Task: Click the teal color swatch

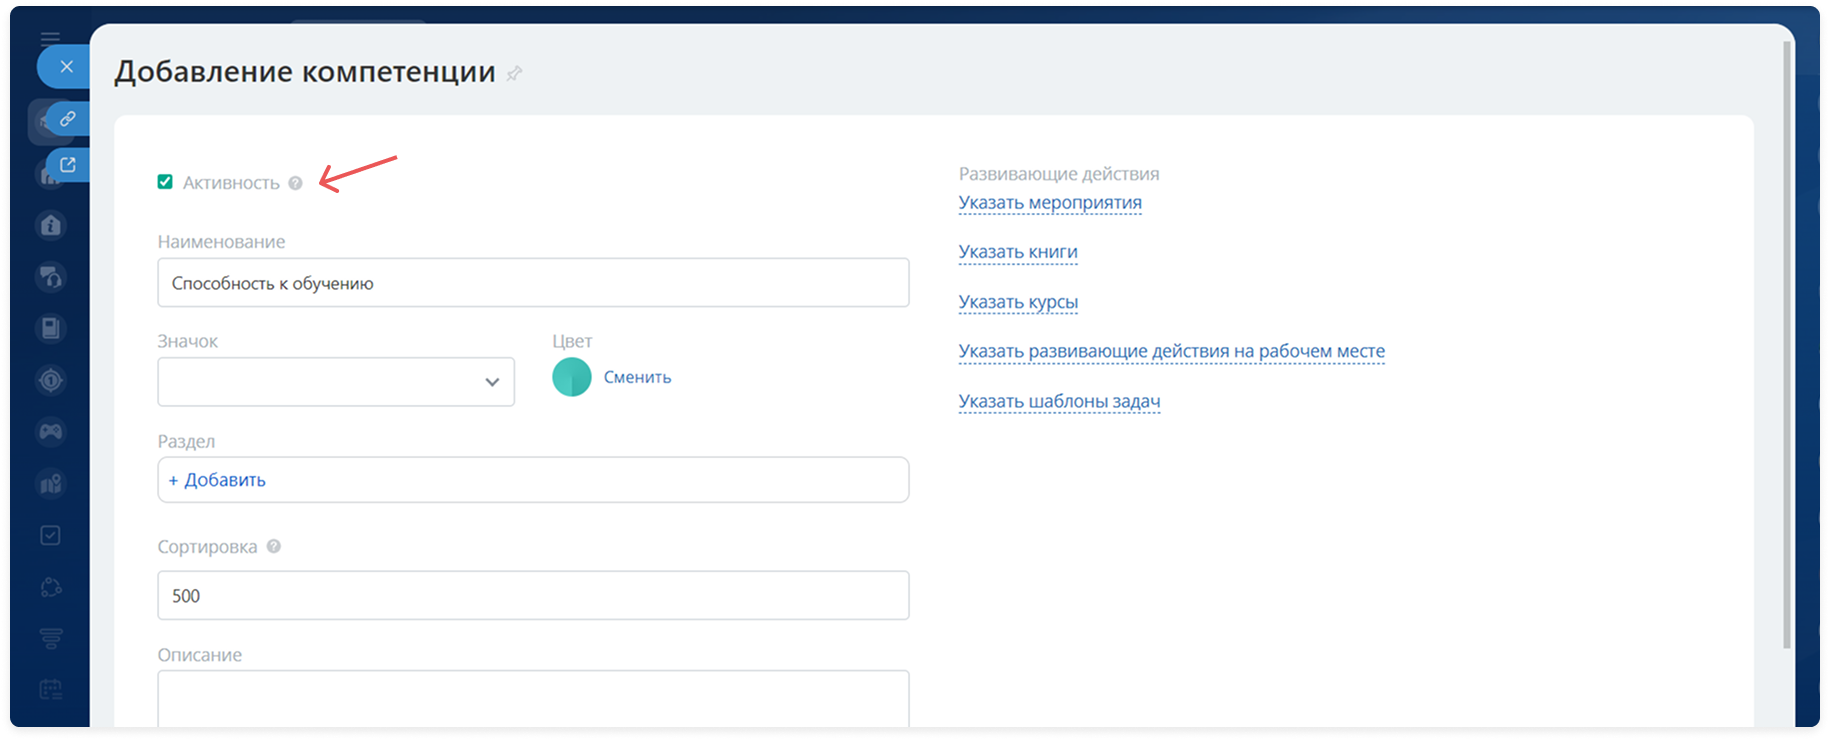Action: [x=572, y=377]
